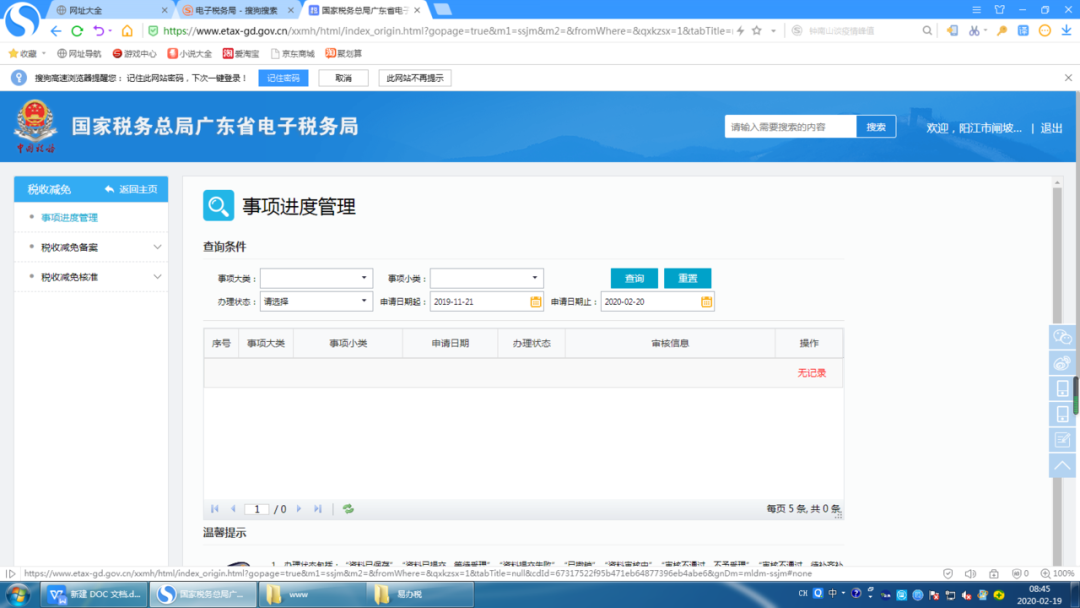Open the 易办税 folder in taskbar

[419, 594]
